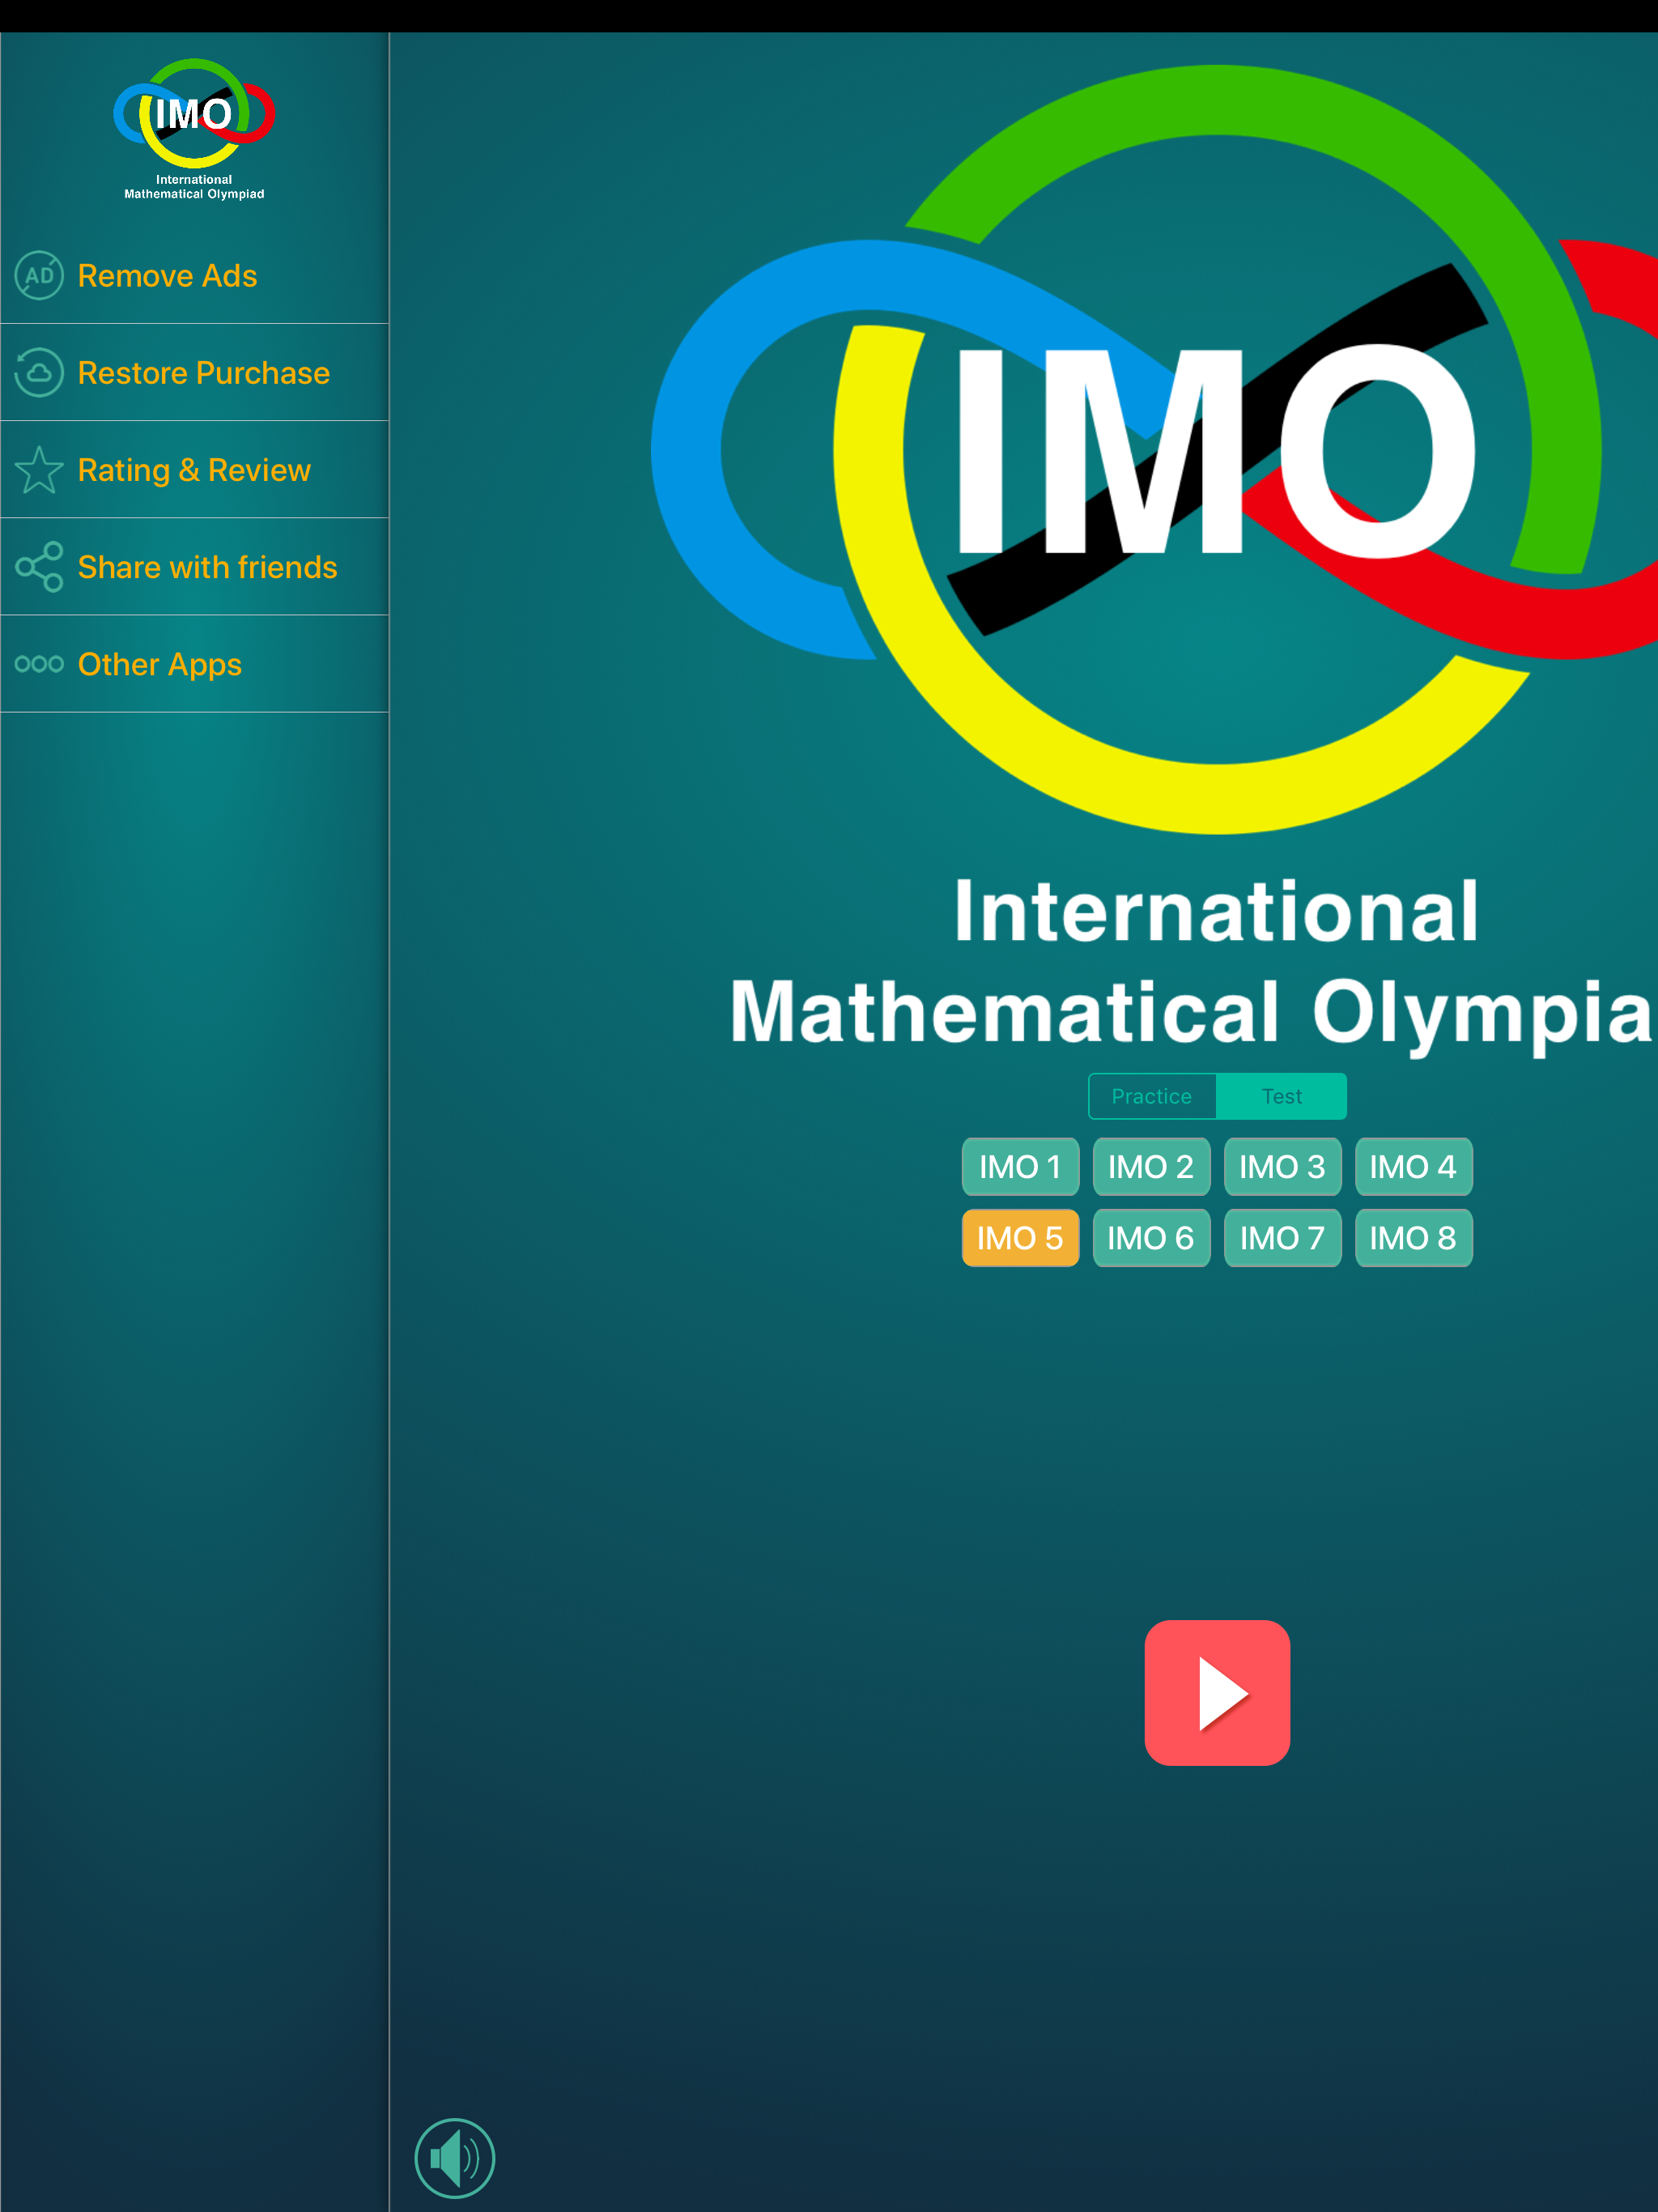Switch to the Test tab
The width and height of the screenshot is (1658, 2212).
point(1282,1096)
